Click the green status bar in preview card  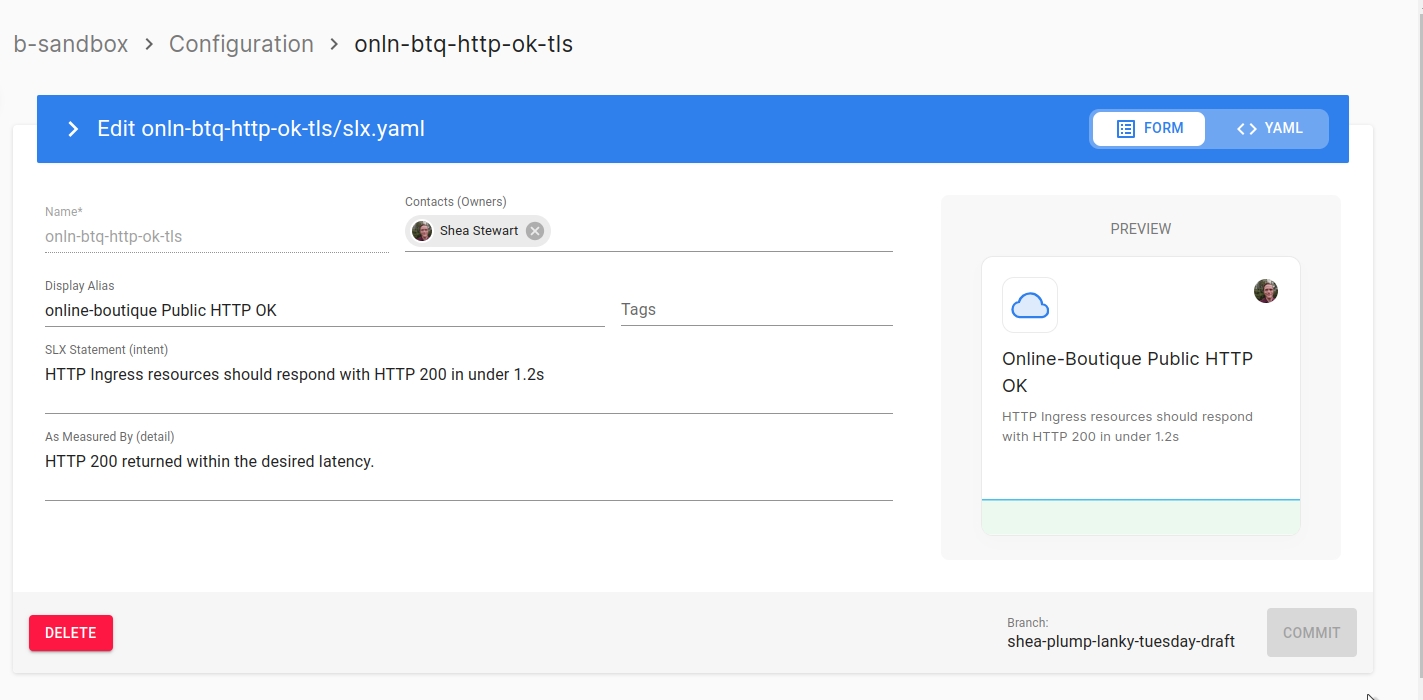pos(1140,518)
